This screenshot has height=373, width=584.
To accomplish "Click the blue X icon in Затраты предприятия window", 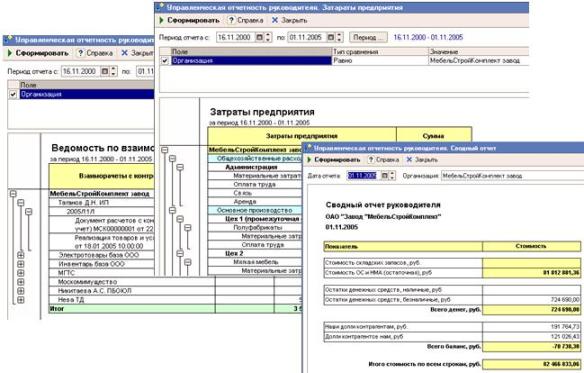I will tap(275, 20).
